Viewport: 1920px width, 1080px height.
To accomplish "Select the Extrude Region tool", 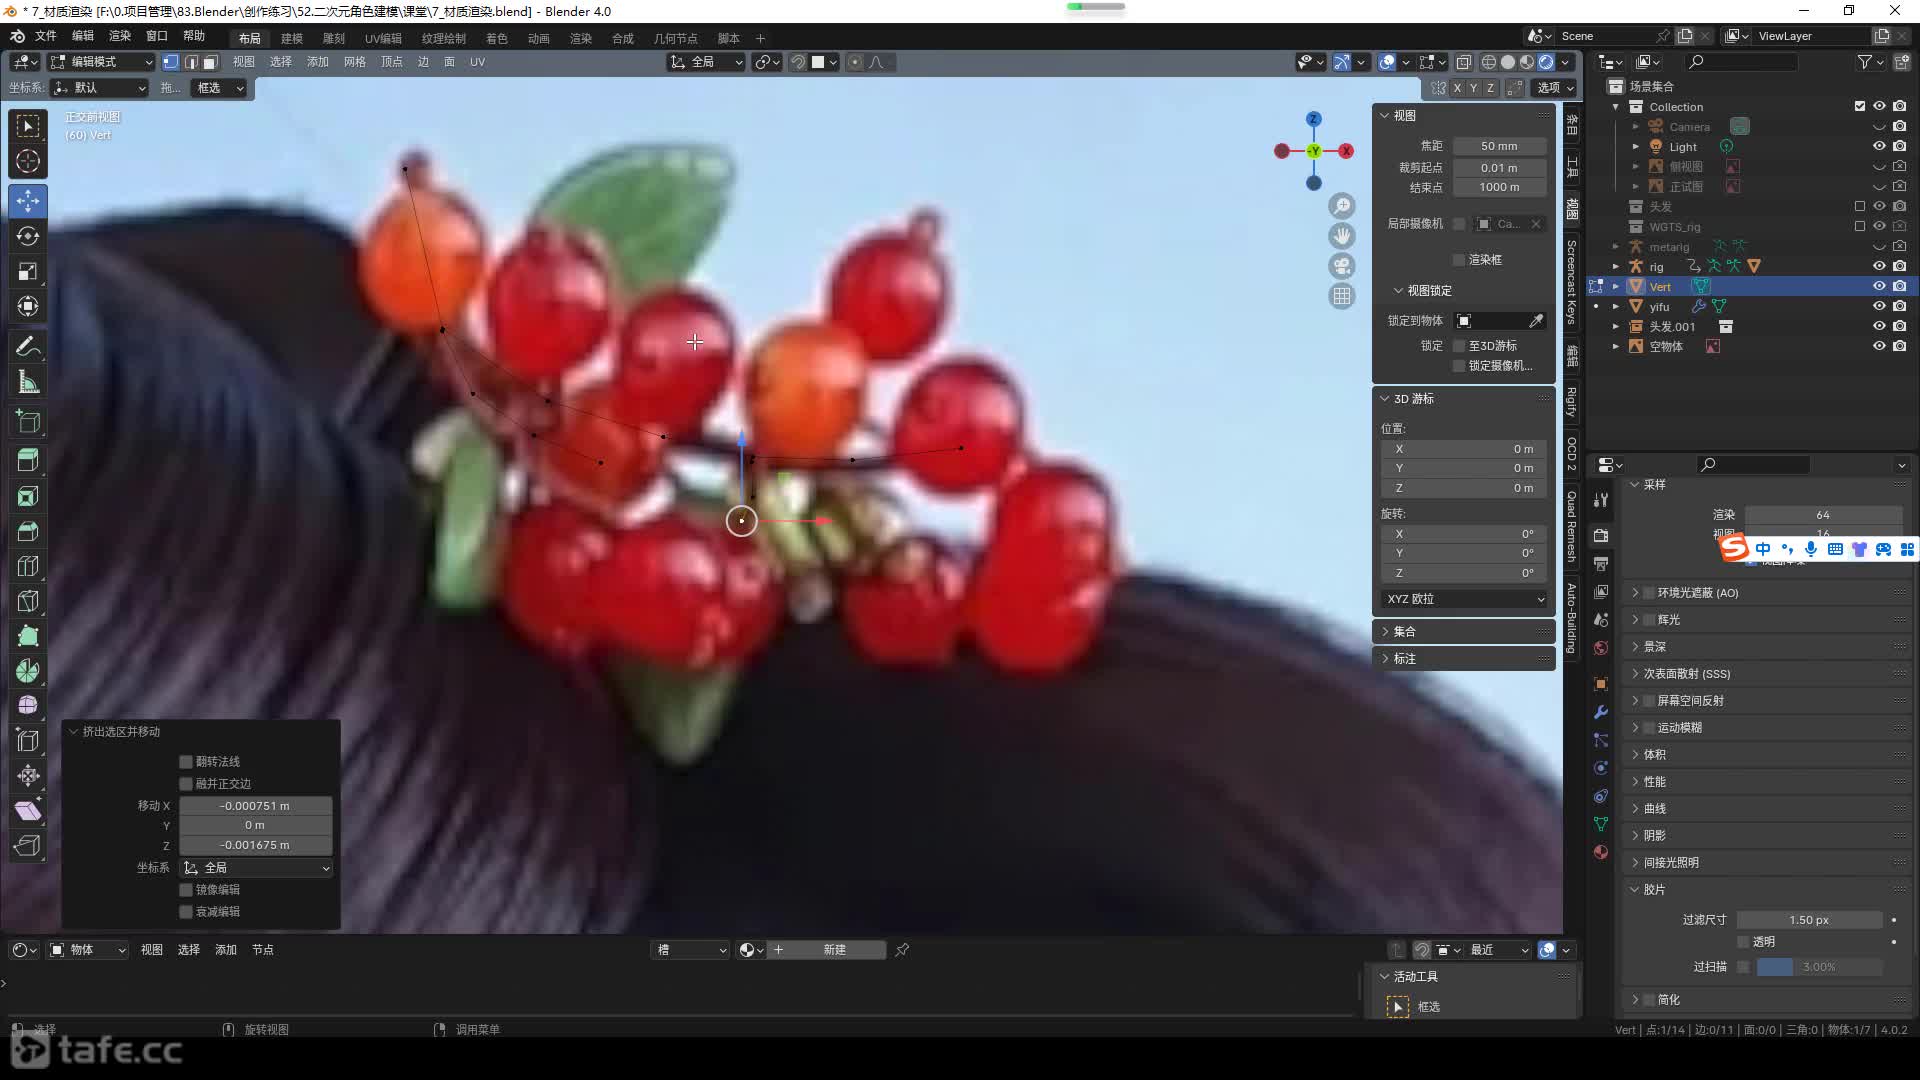I will click(28, 460).
